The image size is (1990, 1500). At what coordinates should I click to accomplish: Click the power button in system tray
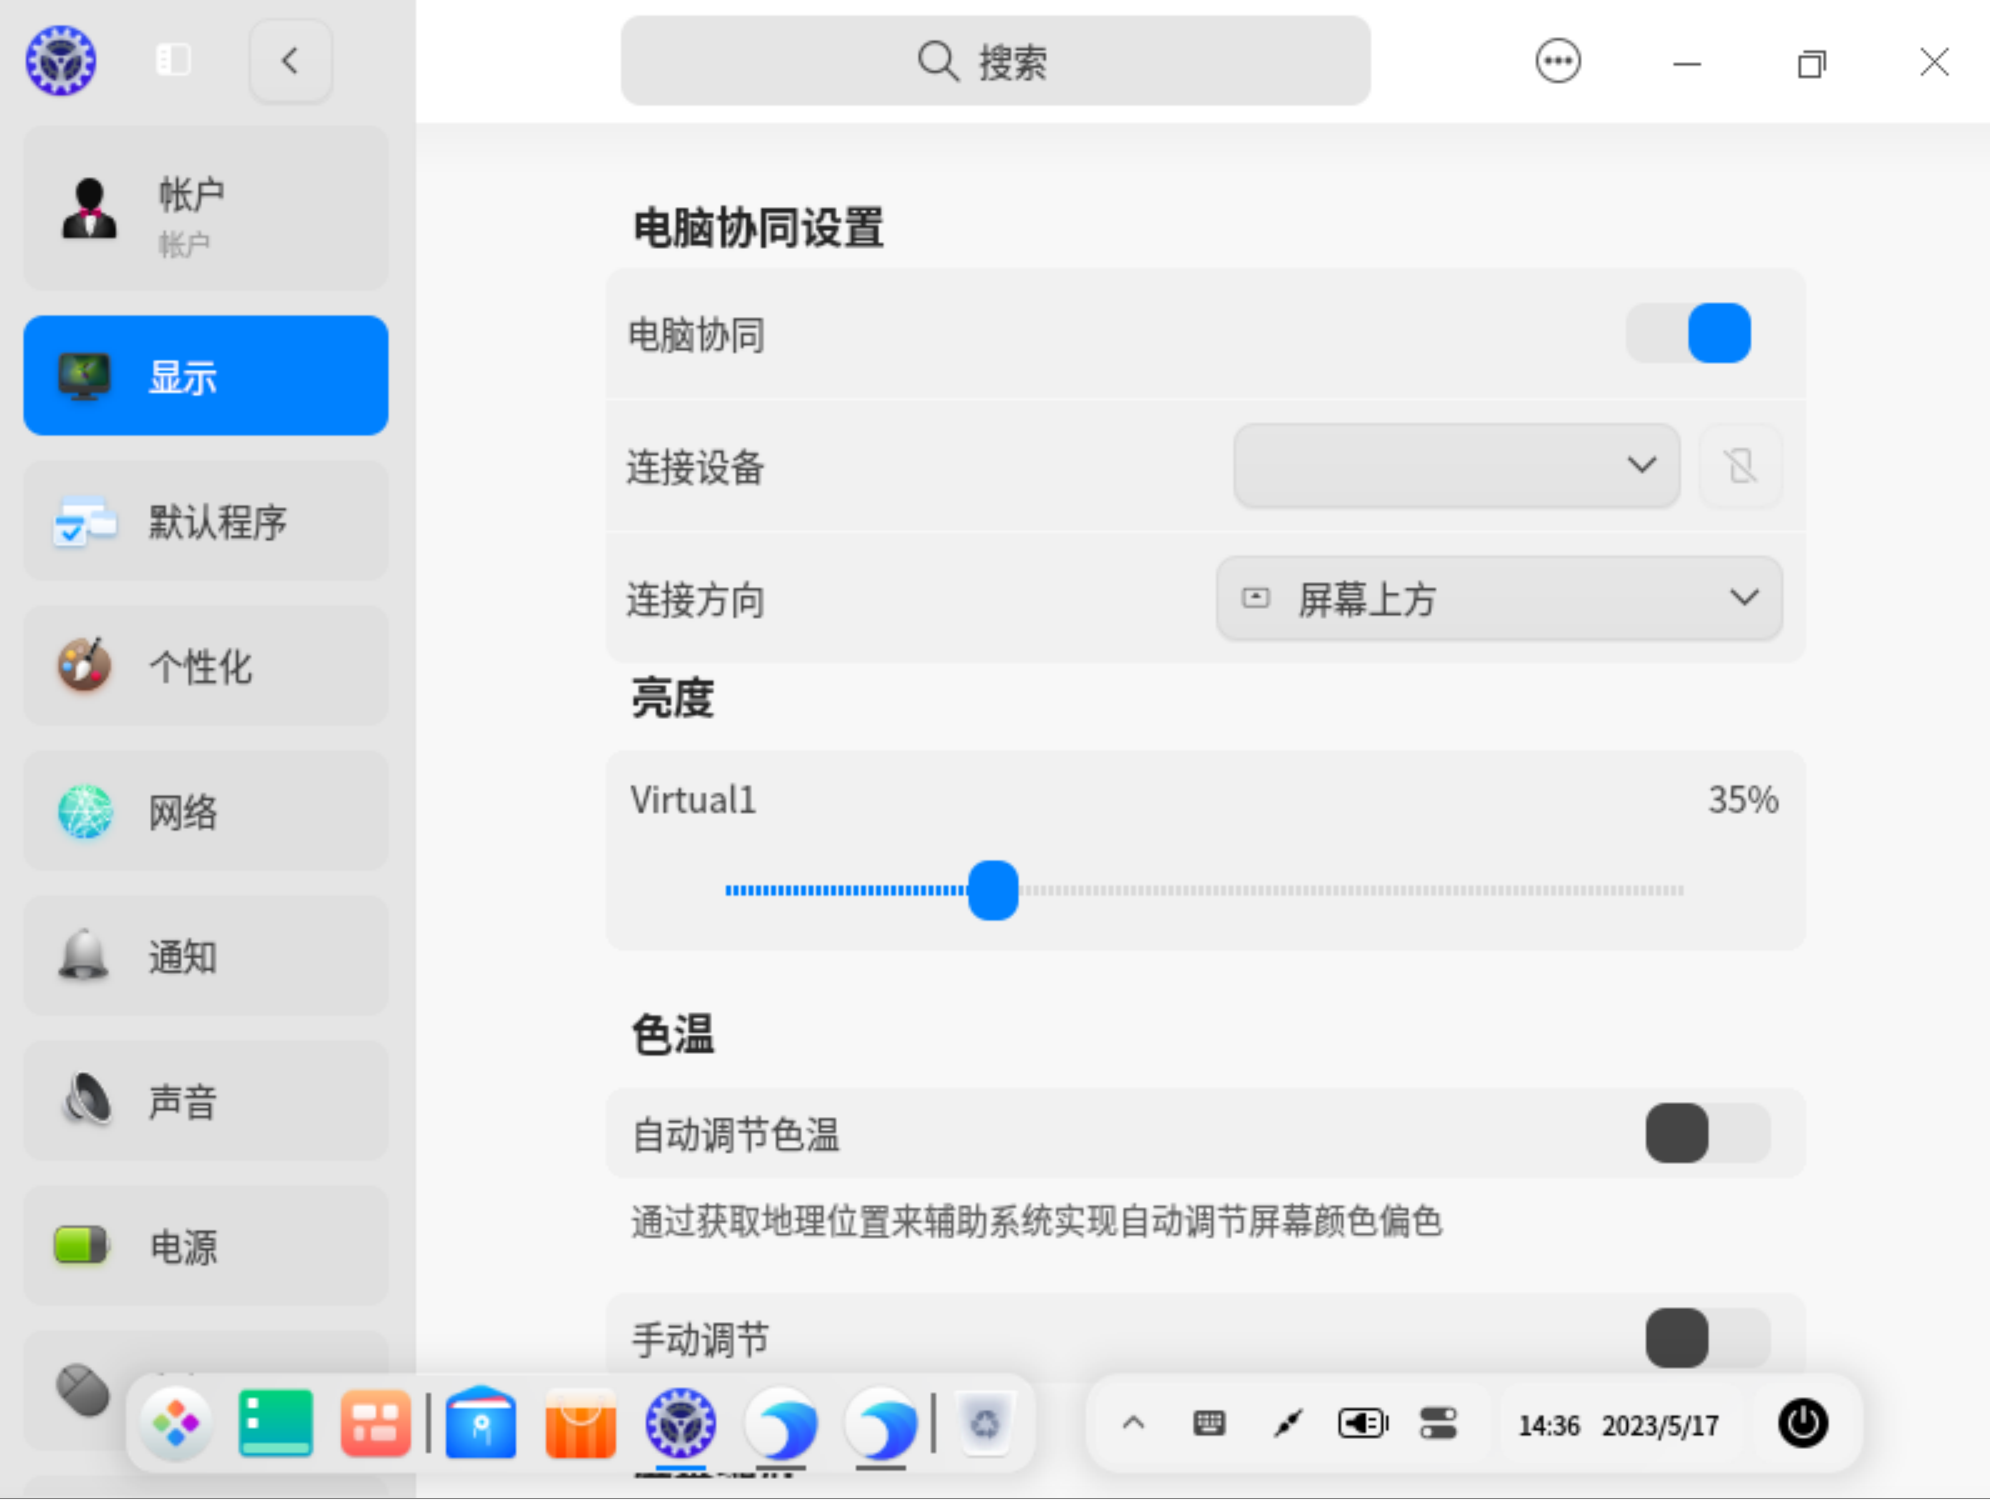click(x=1802, y=1423)
